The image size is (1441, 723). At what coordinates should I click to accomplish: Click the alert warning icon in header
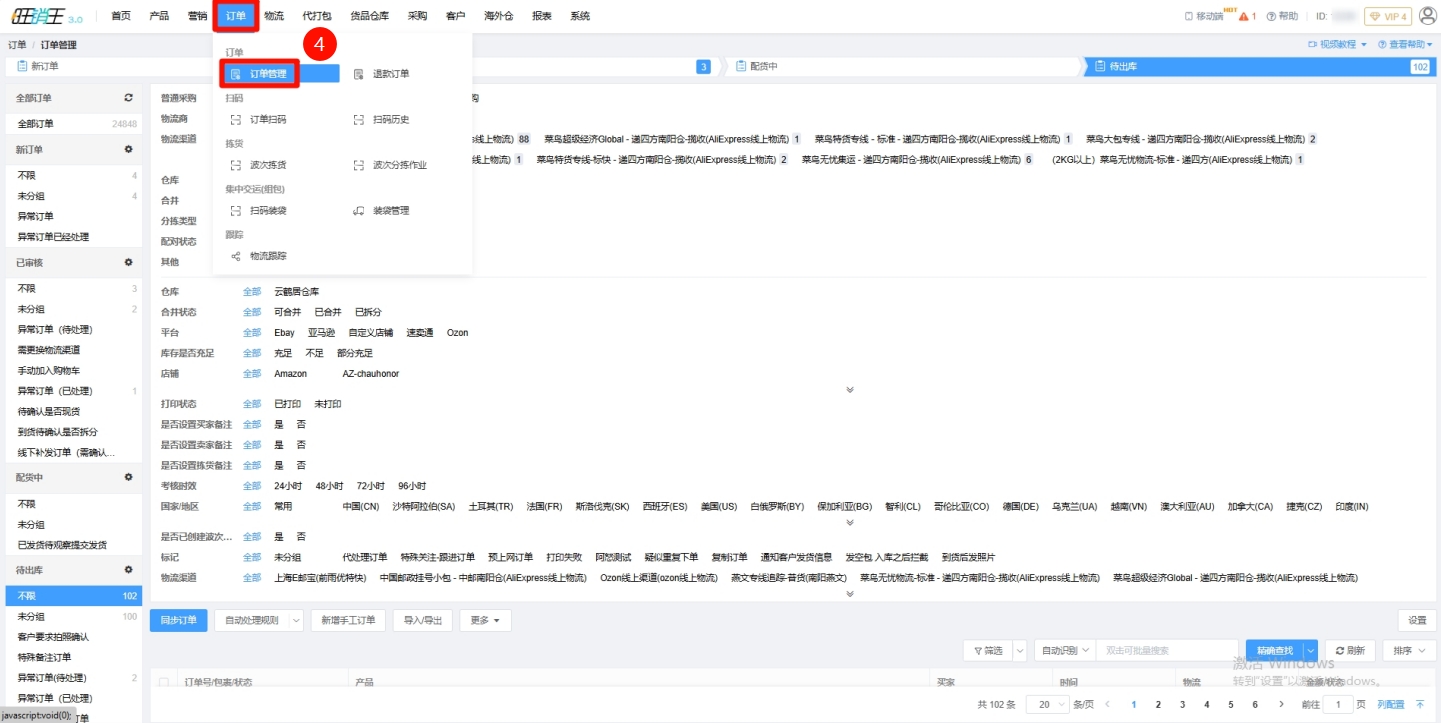(x=1243, y=17)
